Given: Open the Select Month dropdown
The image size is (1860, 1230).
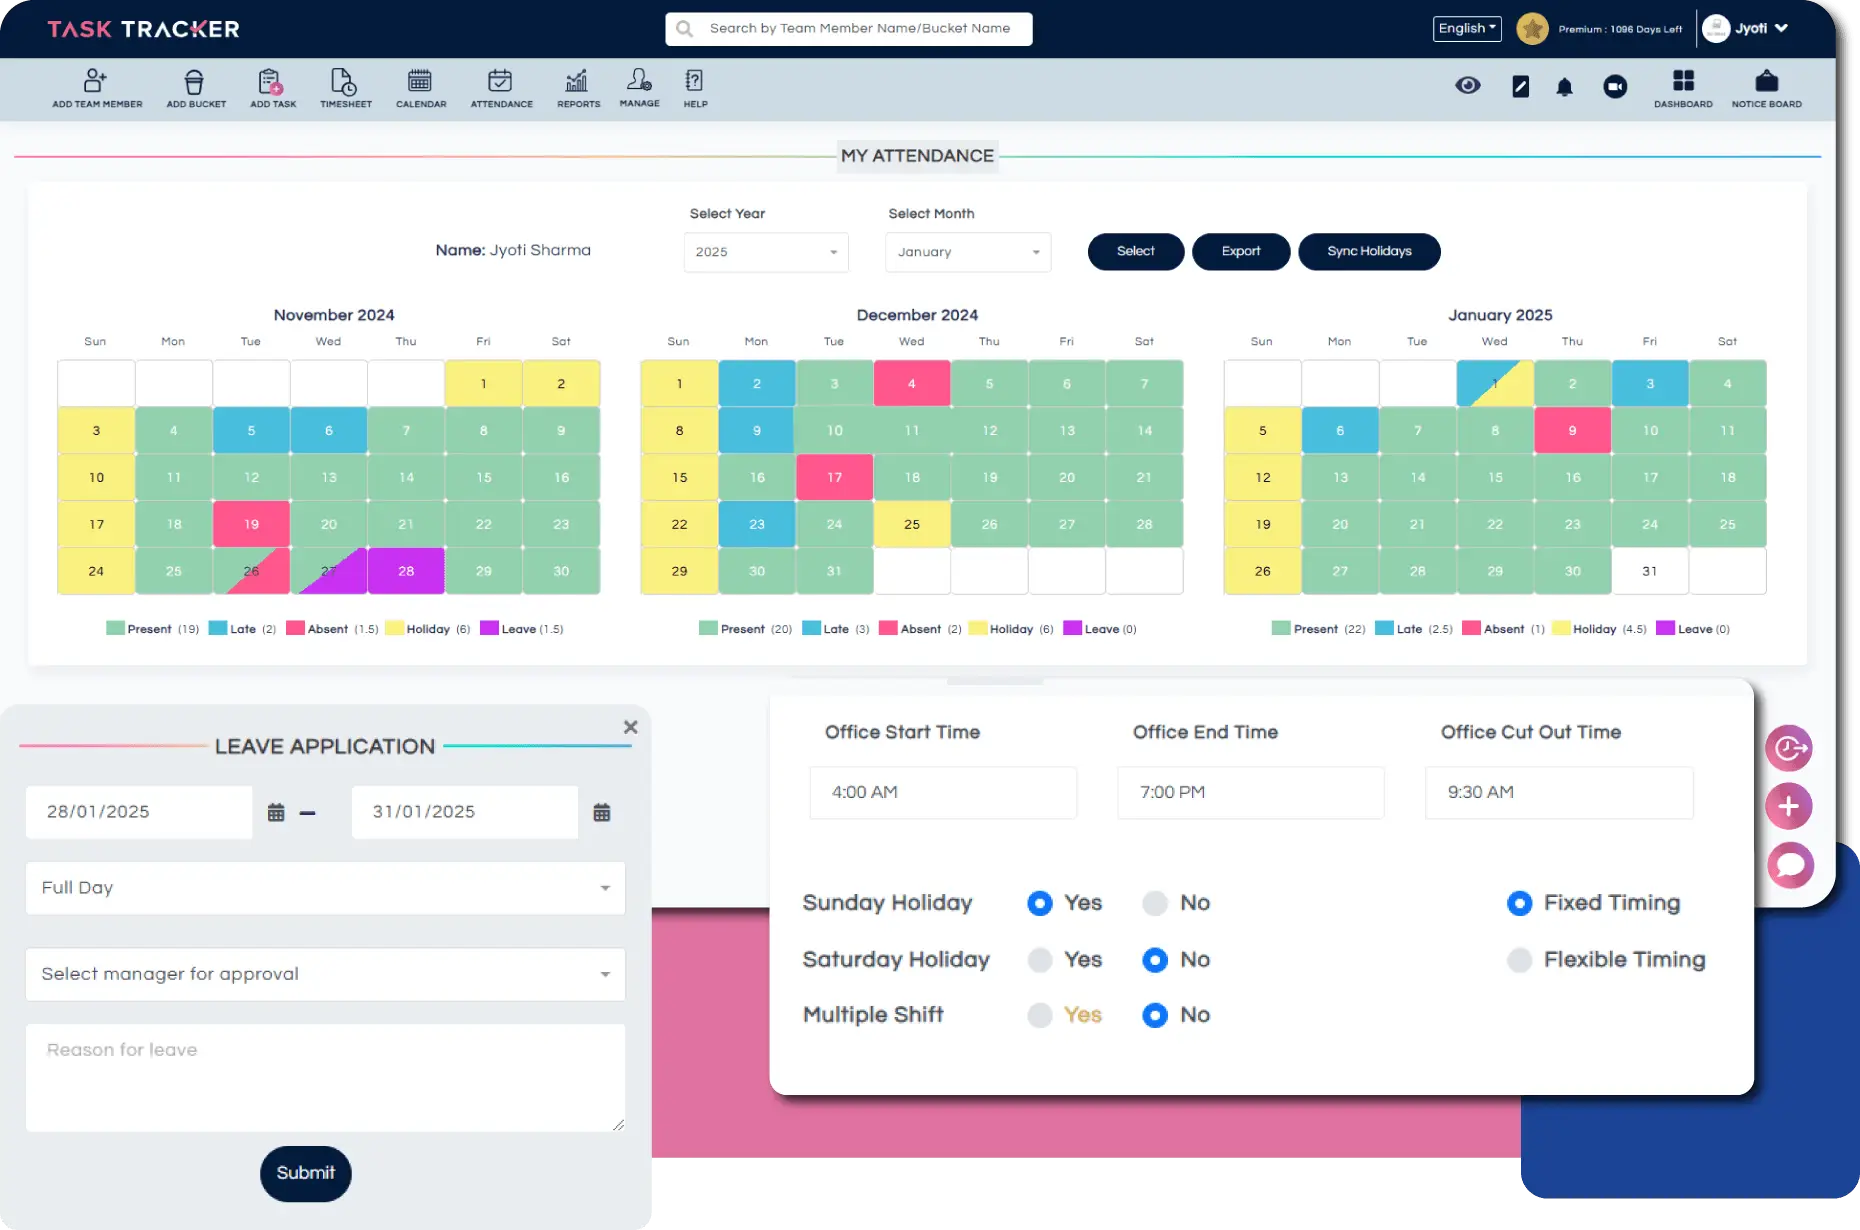Looking at the screenshot, I should [x=967, y=252].
